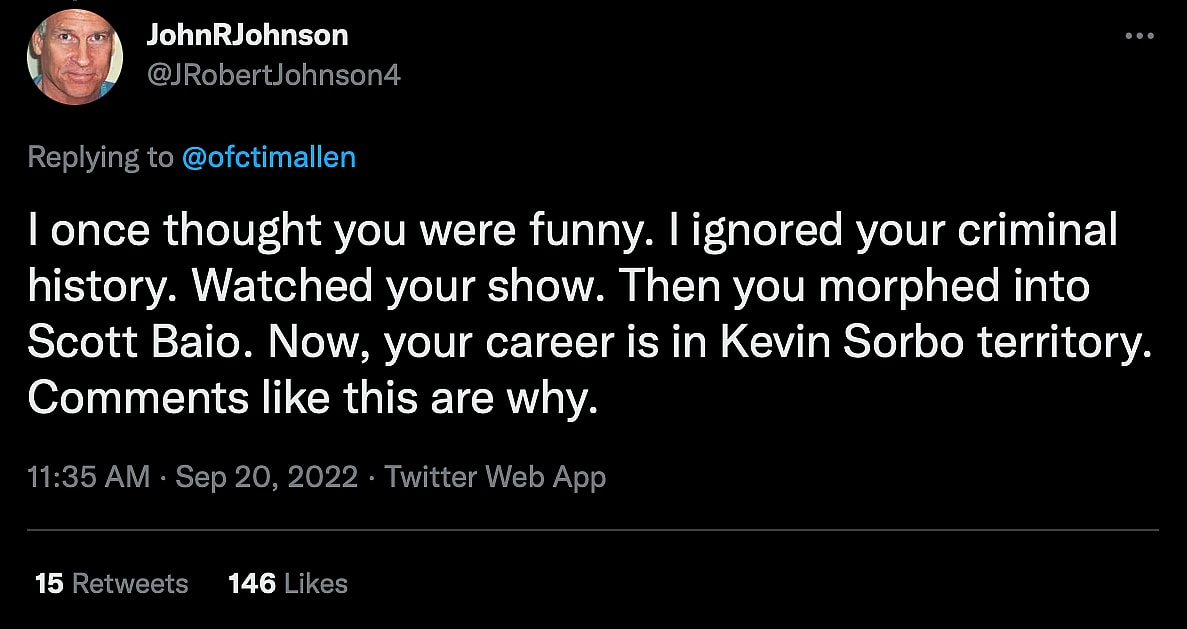Click the divider line above retweet counts
The width and height of the screenshot is (1187, 629).
[x=593, y=529]
